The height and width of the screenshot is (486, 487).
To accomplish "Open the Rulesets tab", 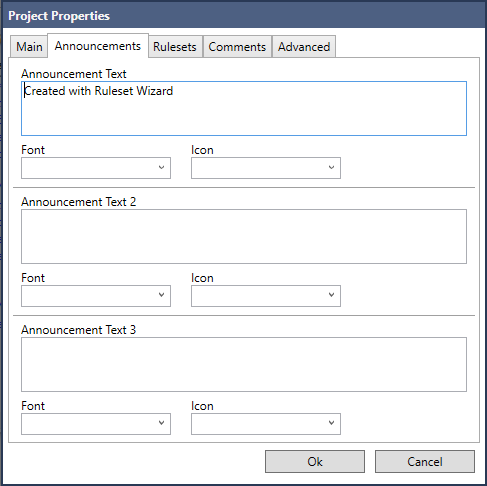I will (175, 47).
